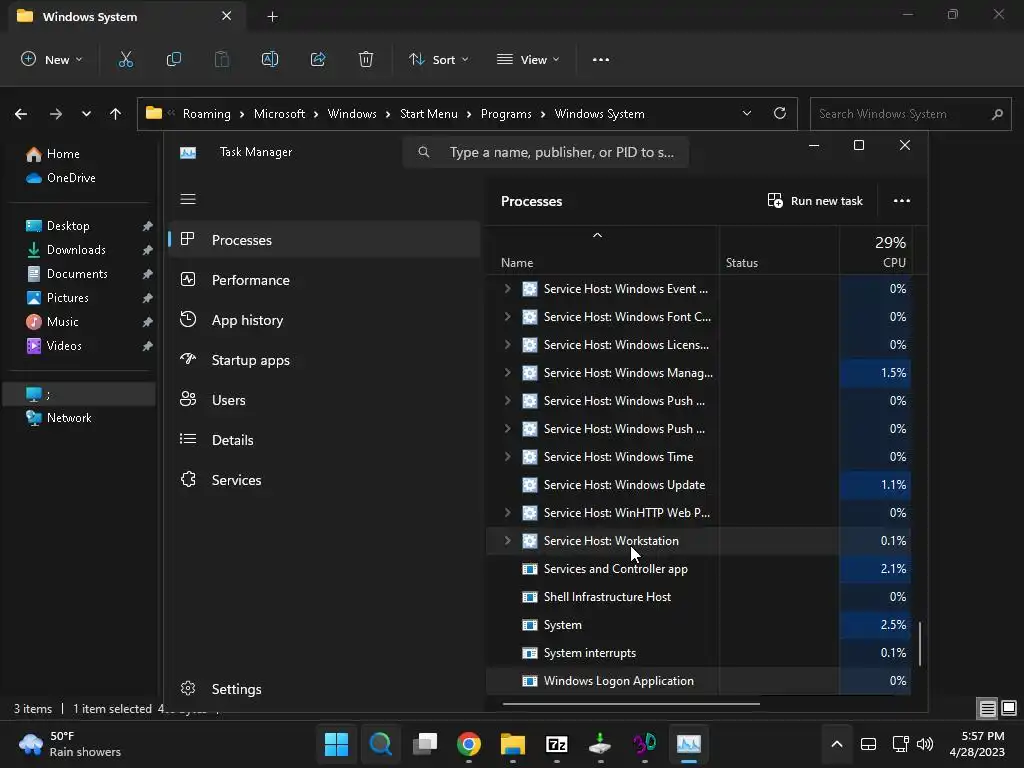Open recent locations dropdown arrow
The height and width of the screenshot is (768, 1024).
(x=86, y=114)
